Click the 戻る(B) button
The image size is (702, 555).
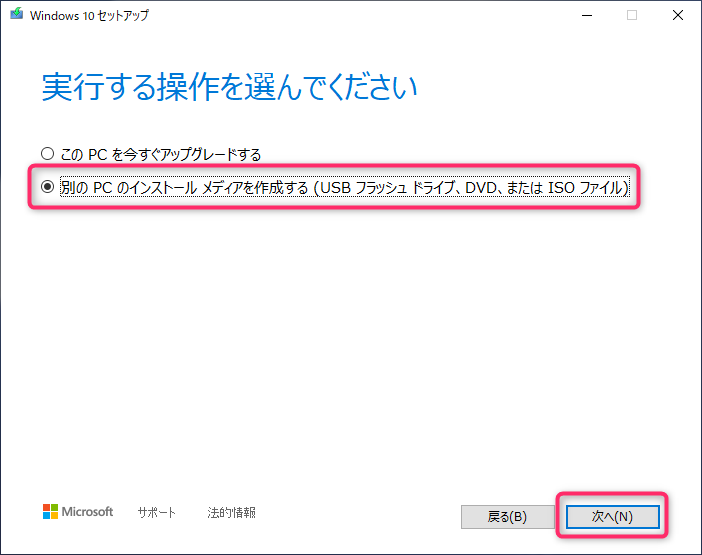coord(507,517)
